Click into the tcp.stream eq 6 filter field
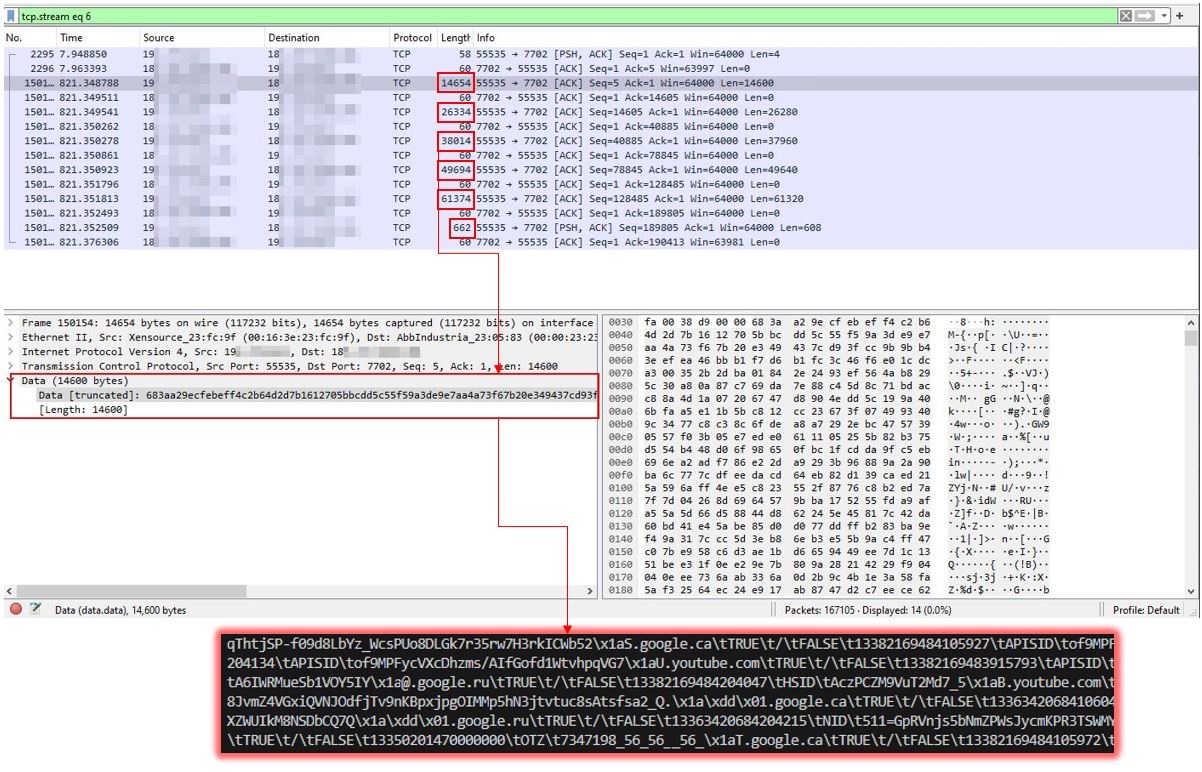1202x772 pixels. 565,16
